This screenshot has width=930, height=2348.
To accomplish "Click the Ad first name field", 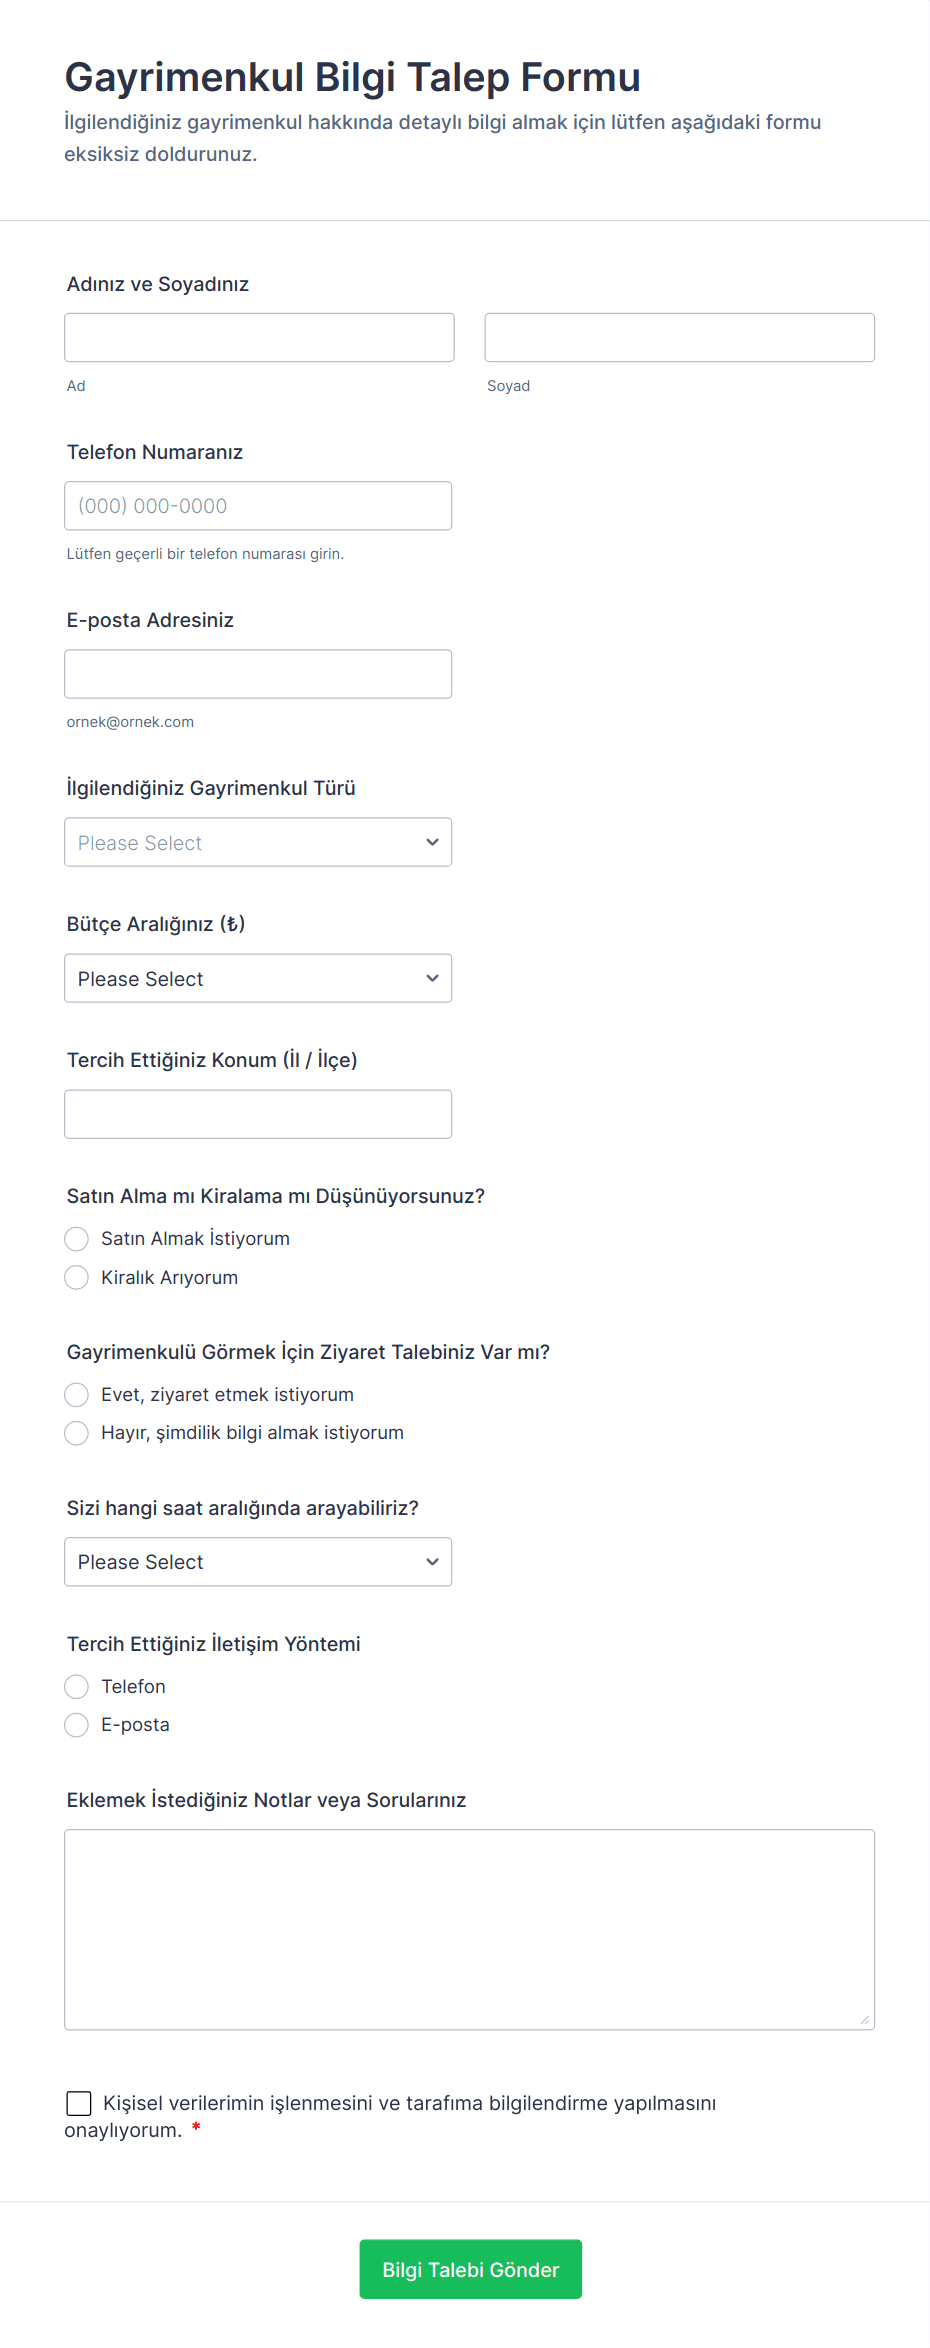I will pos(259,338).
